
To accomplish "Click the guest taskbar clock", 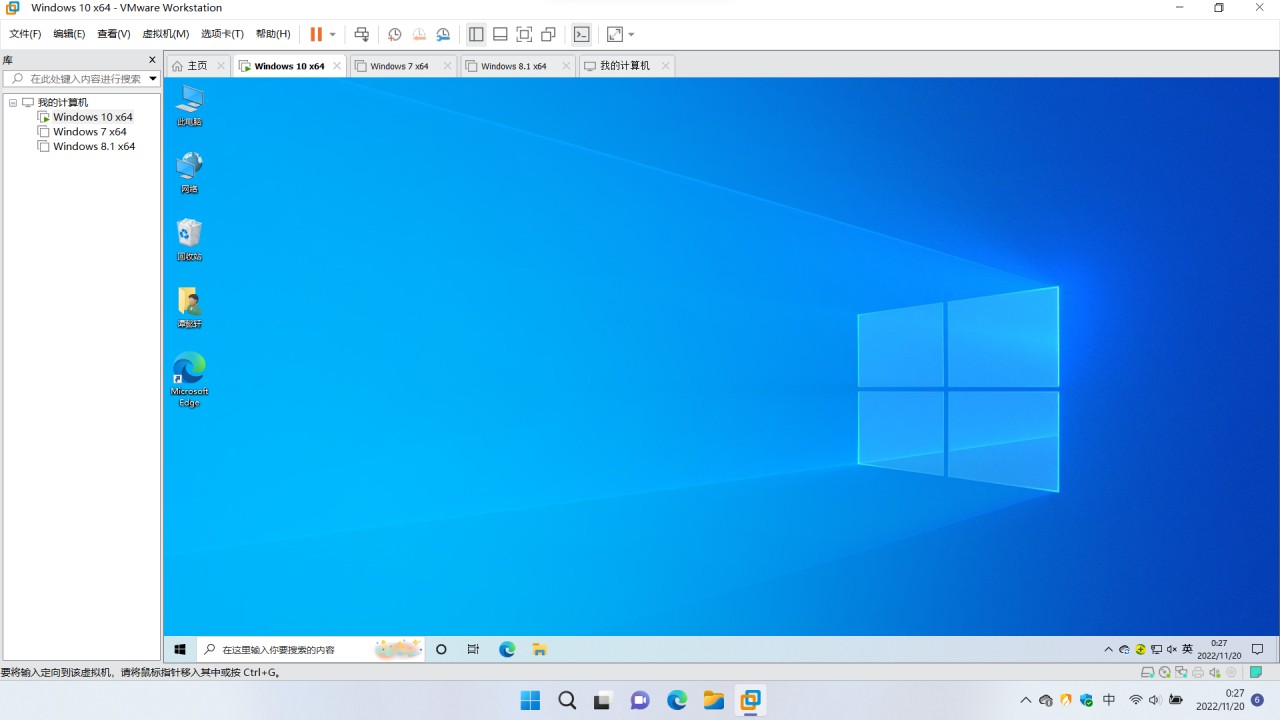I will [1219, 649].
